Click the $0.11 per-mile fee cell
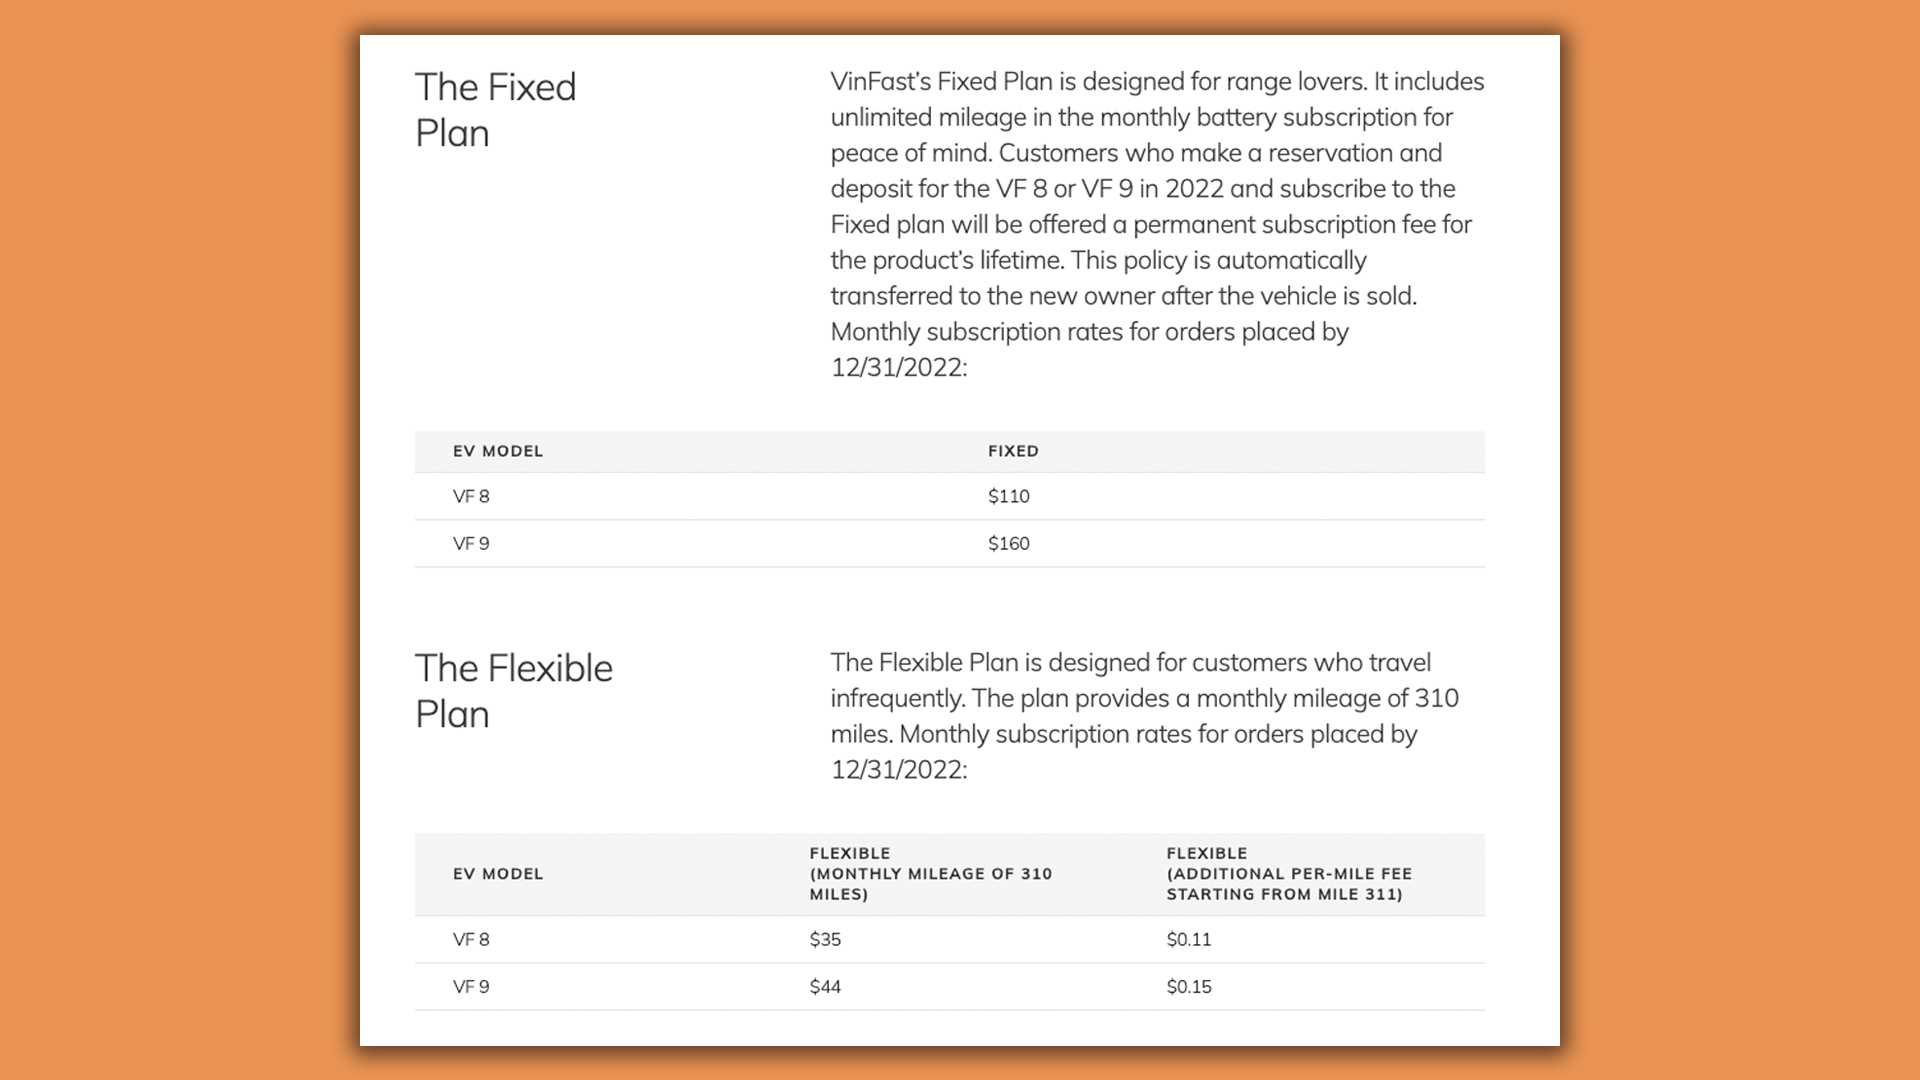 [1188, 940]
